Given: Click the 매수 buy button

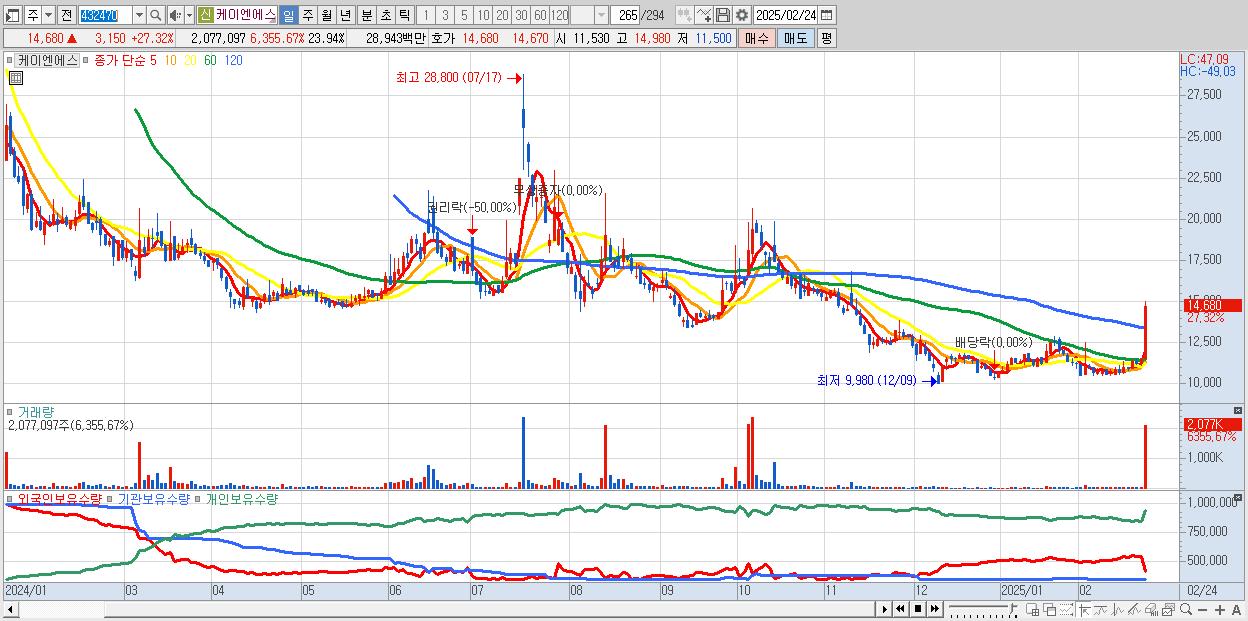Looking at the screenshot, I should [x=757, y=38].
